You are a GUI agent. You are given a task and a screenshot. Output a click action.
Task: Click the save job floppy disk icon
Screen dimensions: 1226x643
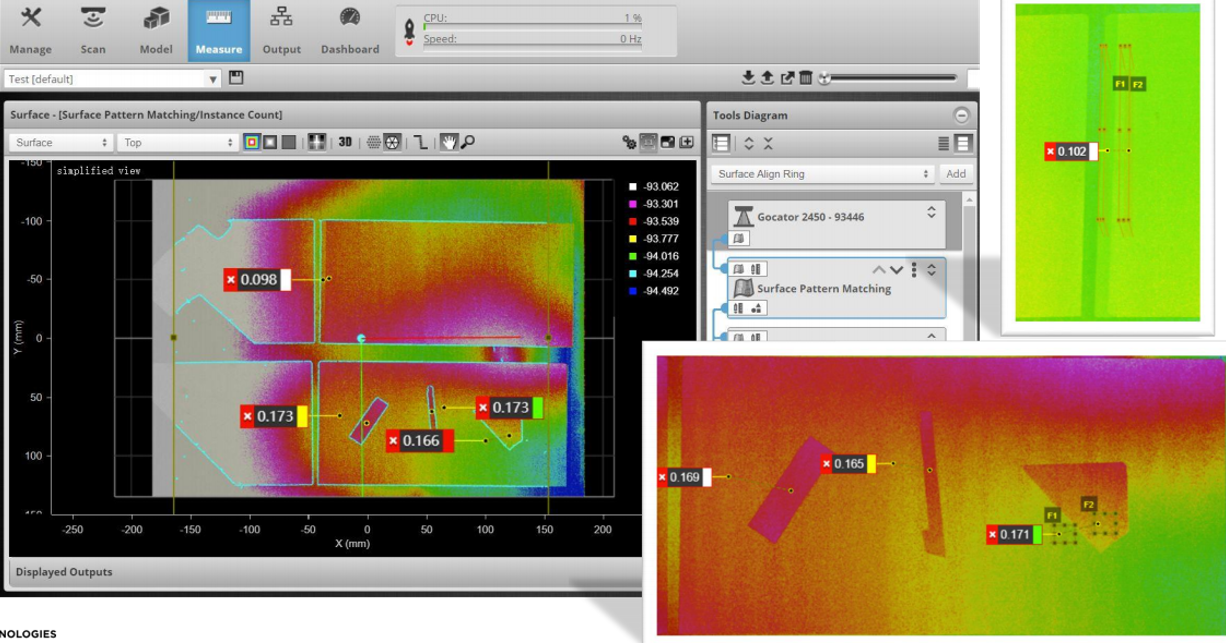point(236,78)
